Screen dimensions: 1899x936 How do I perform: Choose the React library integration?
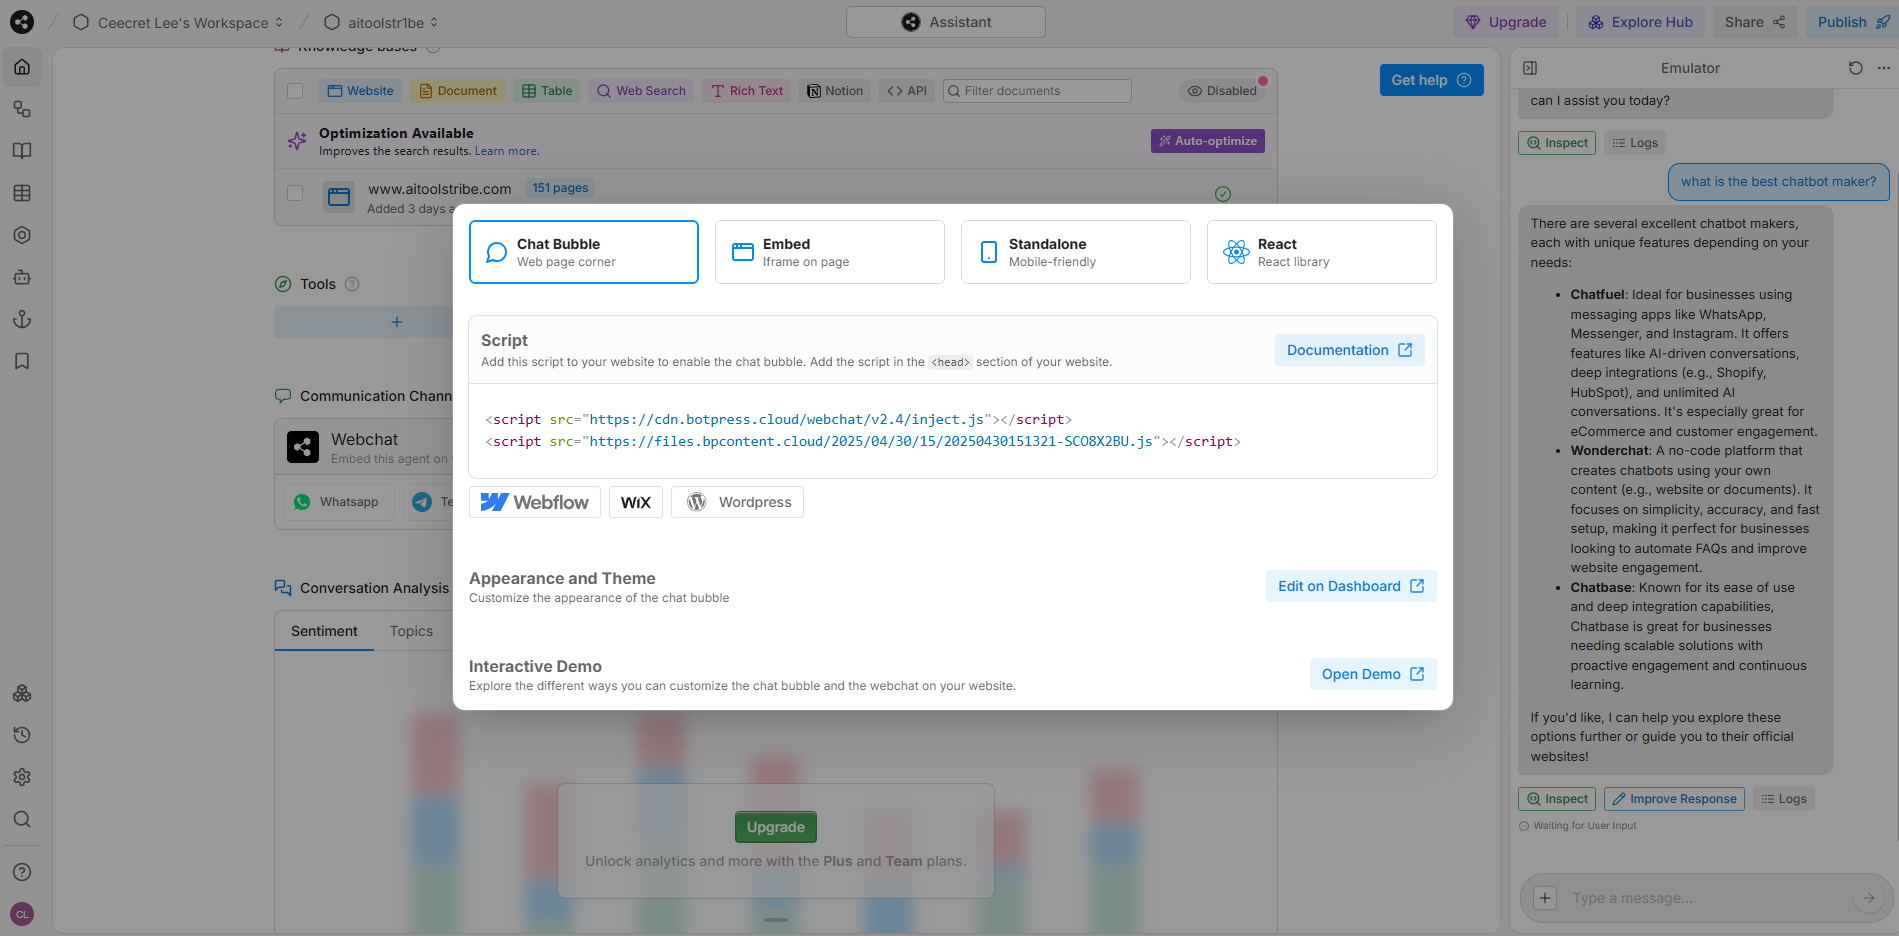(x=1321, y=251)
